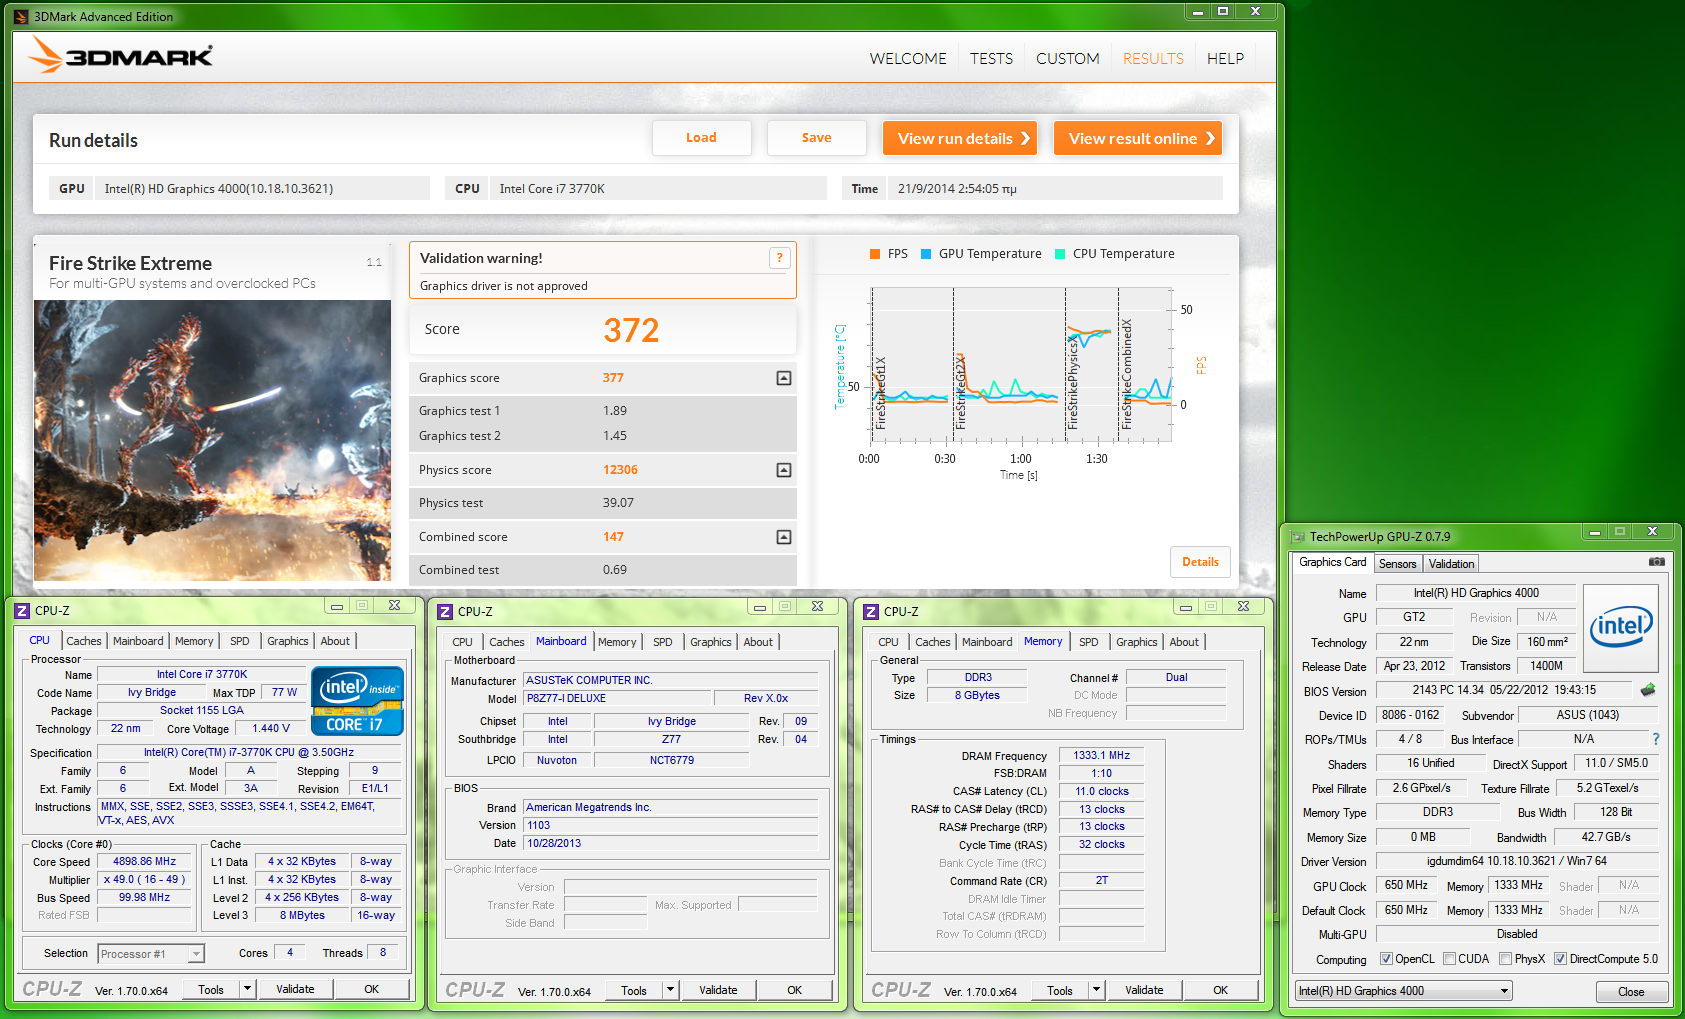
Task: Click the 3DMark title bar application icon
Action: click(21, 17)
